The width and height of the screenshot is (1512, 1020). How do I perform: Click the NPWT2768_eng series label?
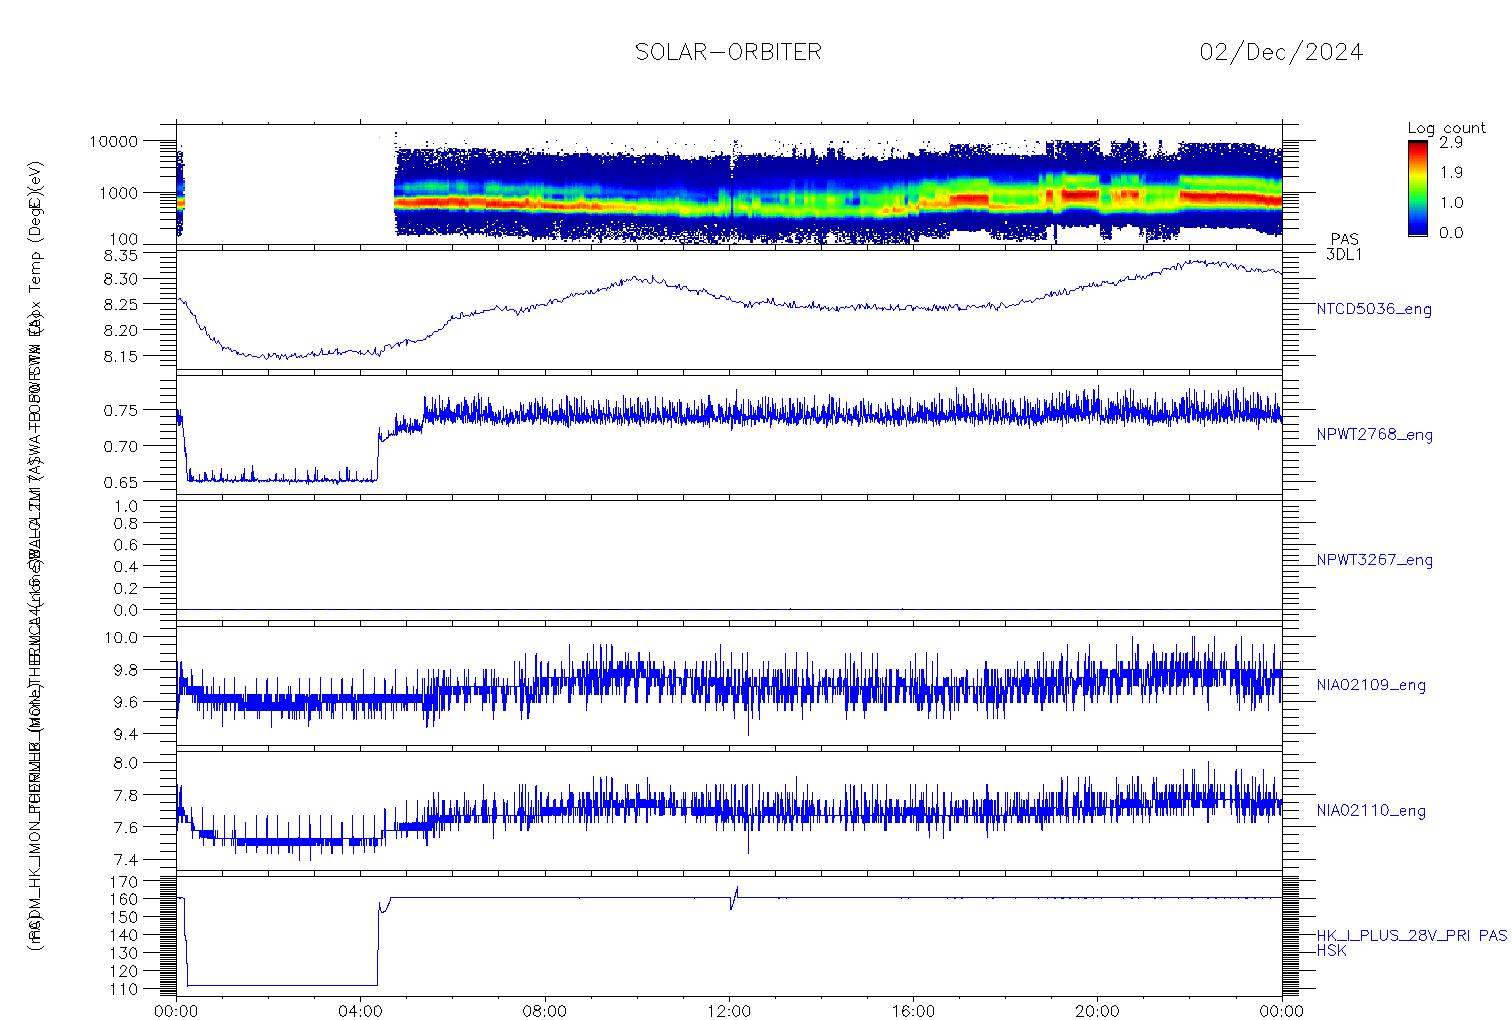coord(1374,435)
